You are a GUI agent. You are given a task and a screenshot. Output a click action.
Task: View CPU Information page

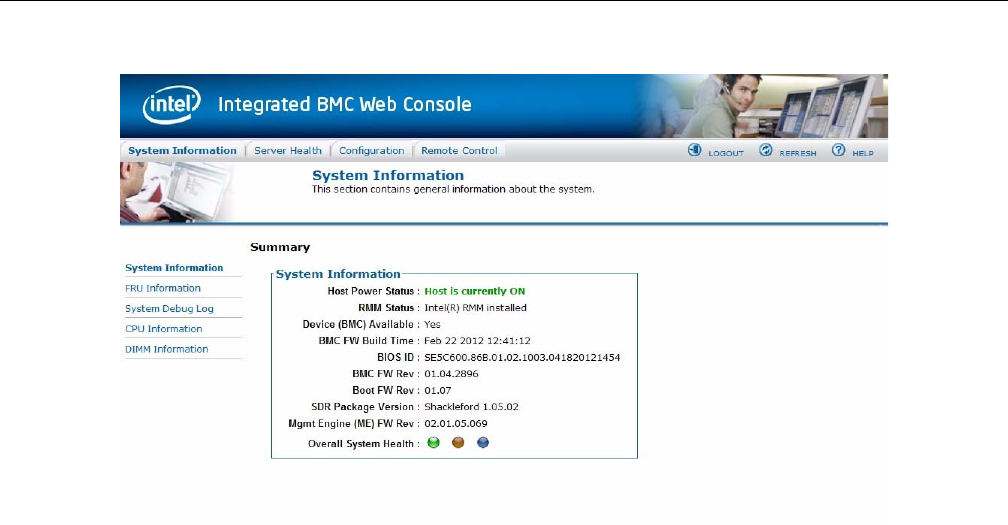(x=163, y=329)
